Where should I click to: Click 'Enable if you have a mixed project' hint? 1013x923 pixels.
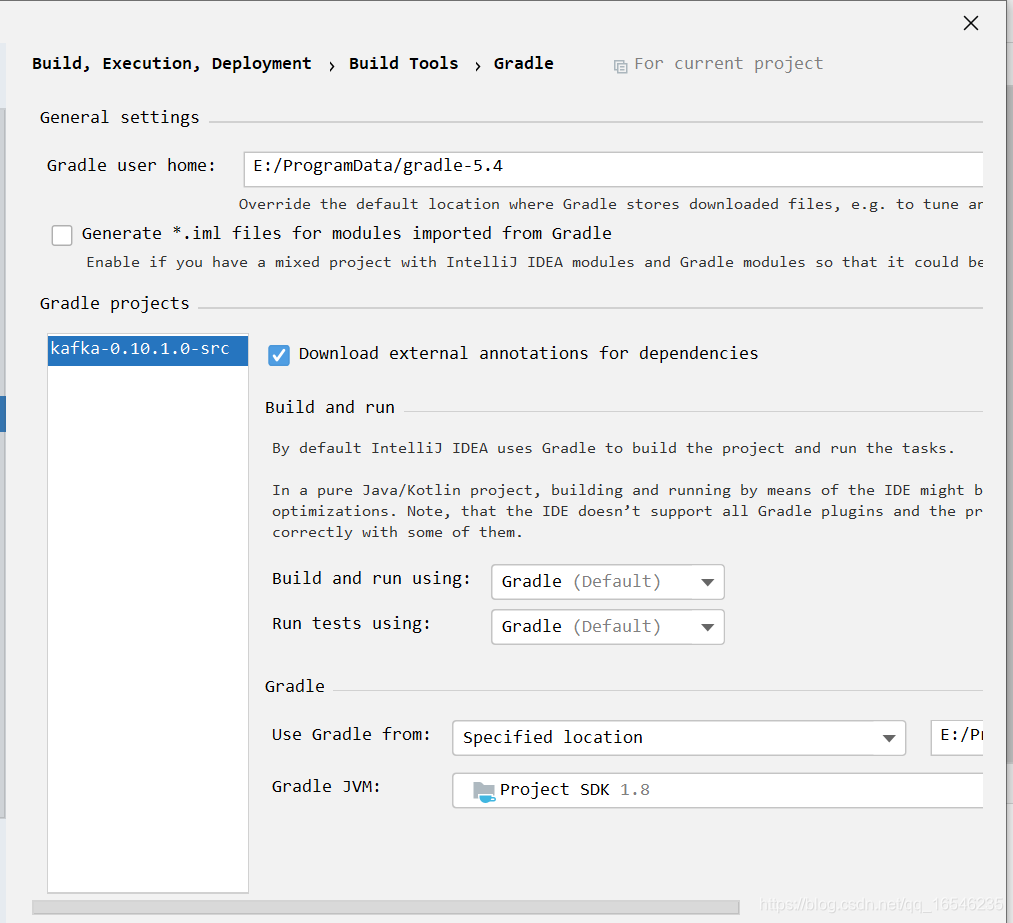pos(535,263)
